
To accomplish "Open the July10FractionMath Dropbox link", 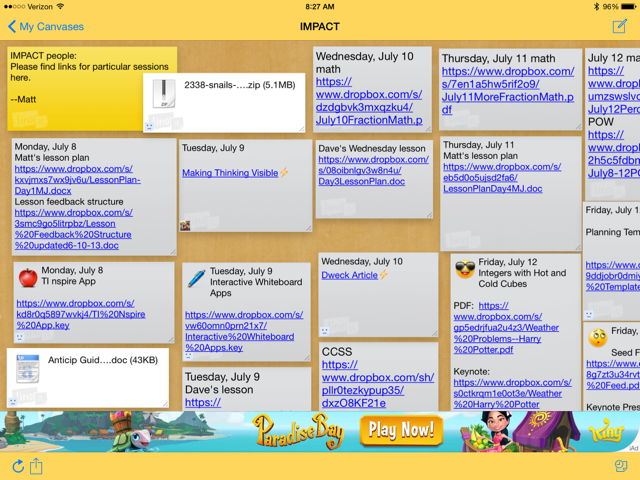I will 369,101.
